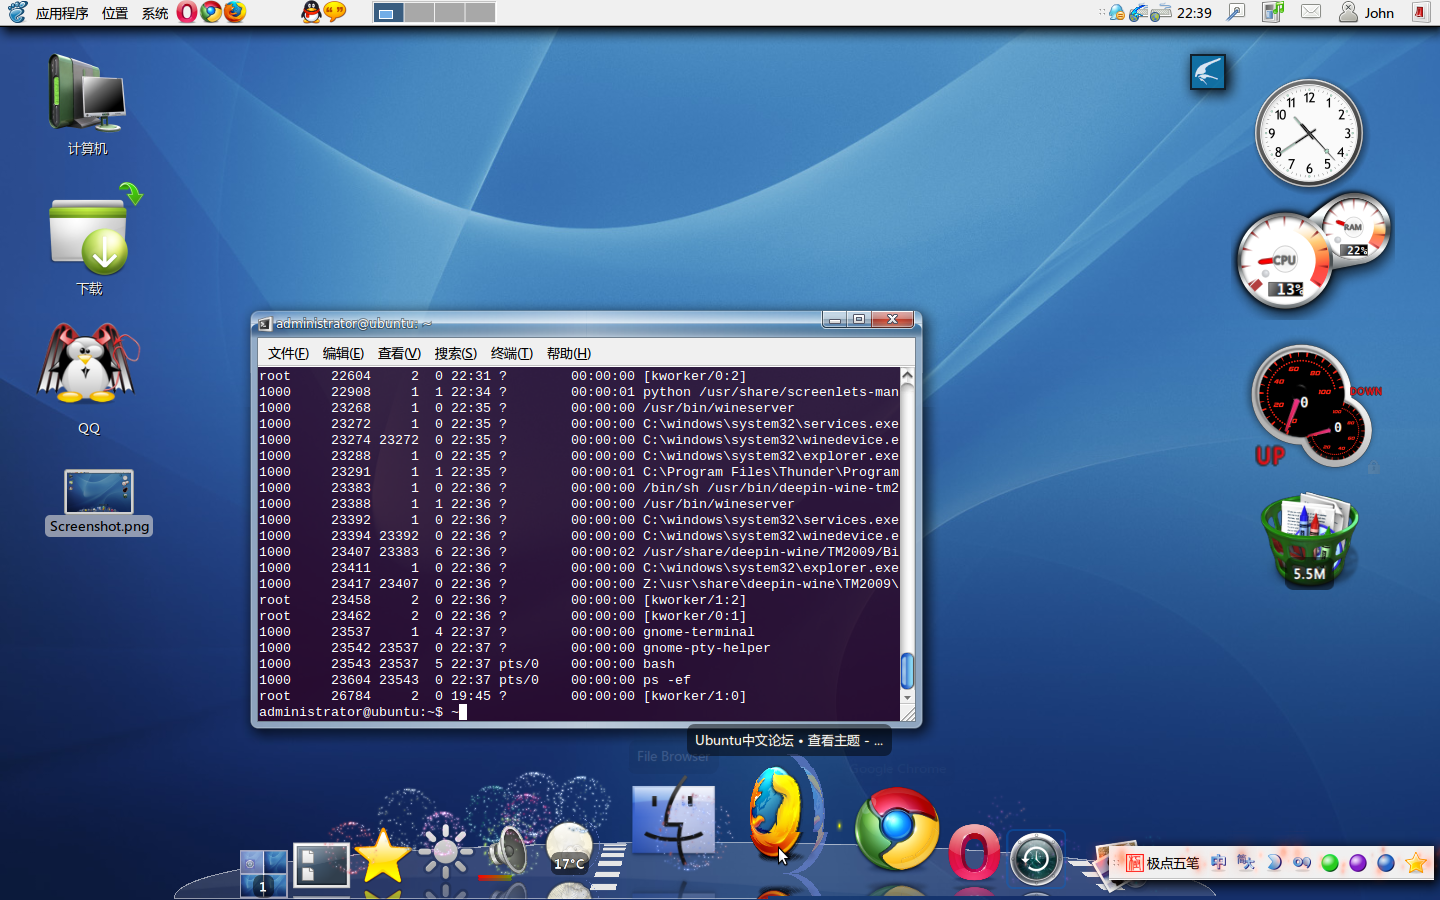Click the workspace switcher icon in dock
Screen dimensions: 1440x900
click(263, 872)
